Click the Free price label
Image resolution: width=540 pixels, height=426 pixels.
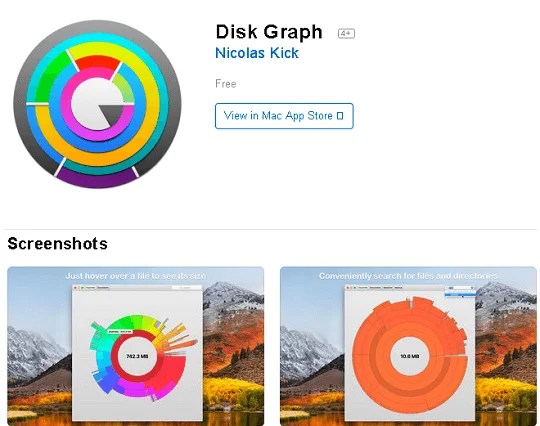226,84
